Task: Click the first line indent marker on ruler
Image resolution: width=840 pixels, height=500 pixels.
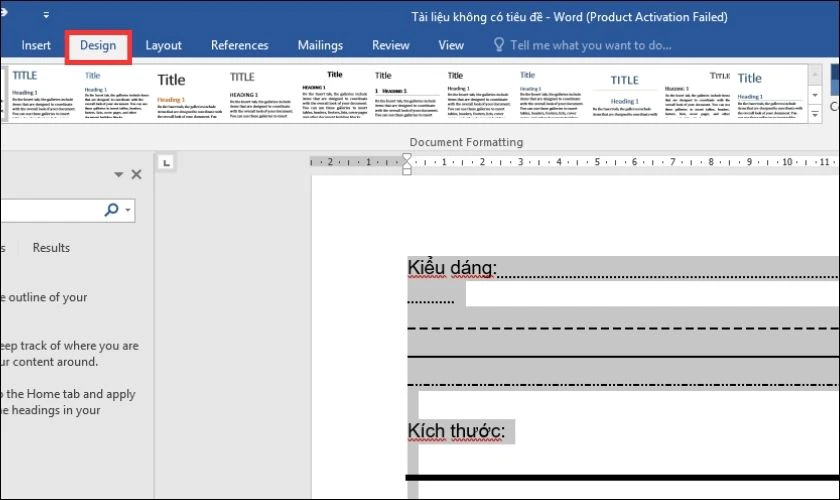Action: [x=407, y=158]
